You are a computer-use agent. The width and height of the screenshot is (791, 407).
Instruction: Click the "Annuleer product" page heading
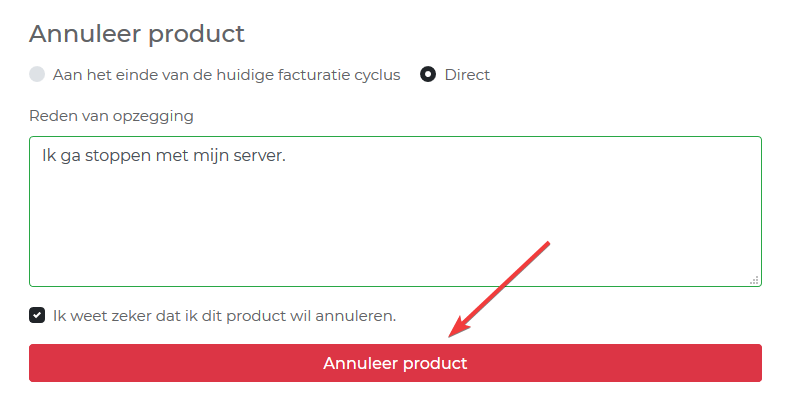tap(137, 33)
